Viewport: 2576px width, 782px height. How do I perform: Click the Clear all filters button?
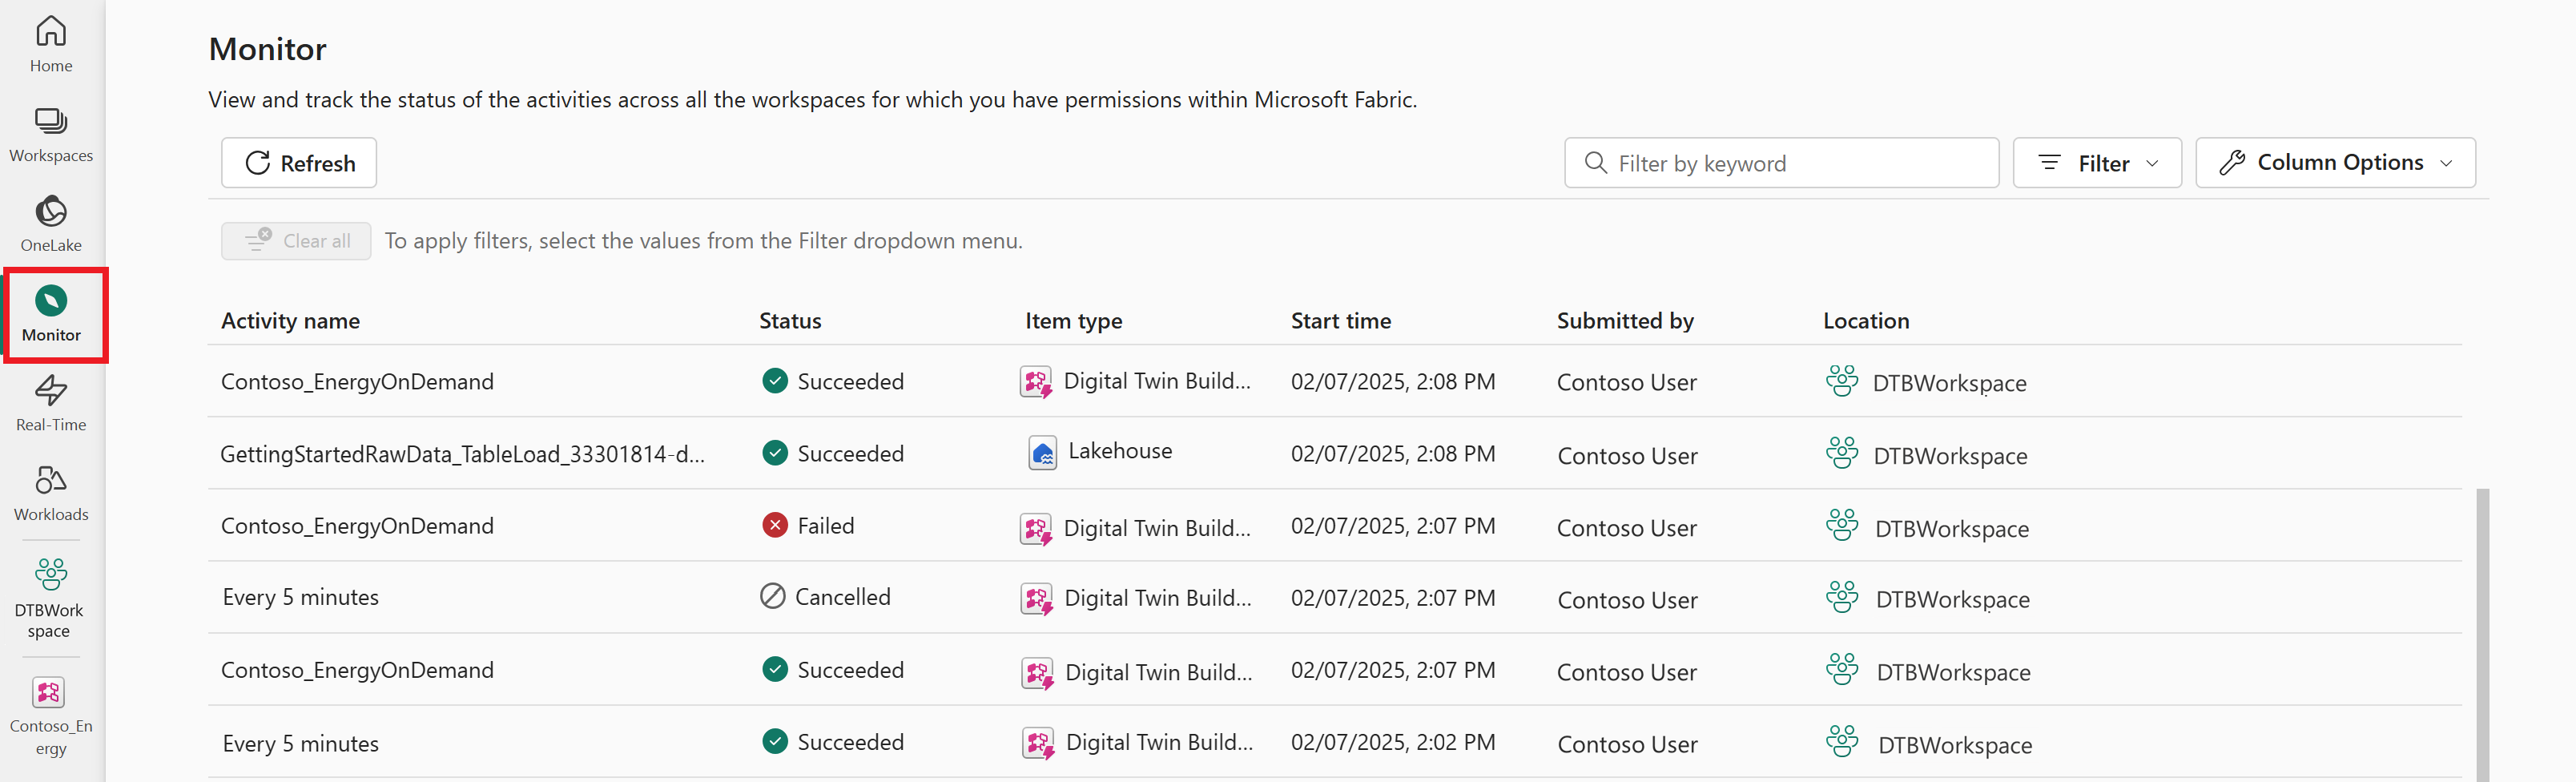pyautogui.click(x=296, y=241)
